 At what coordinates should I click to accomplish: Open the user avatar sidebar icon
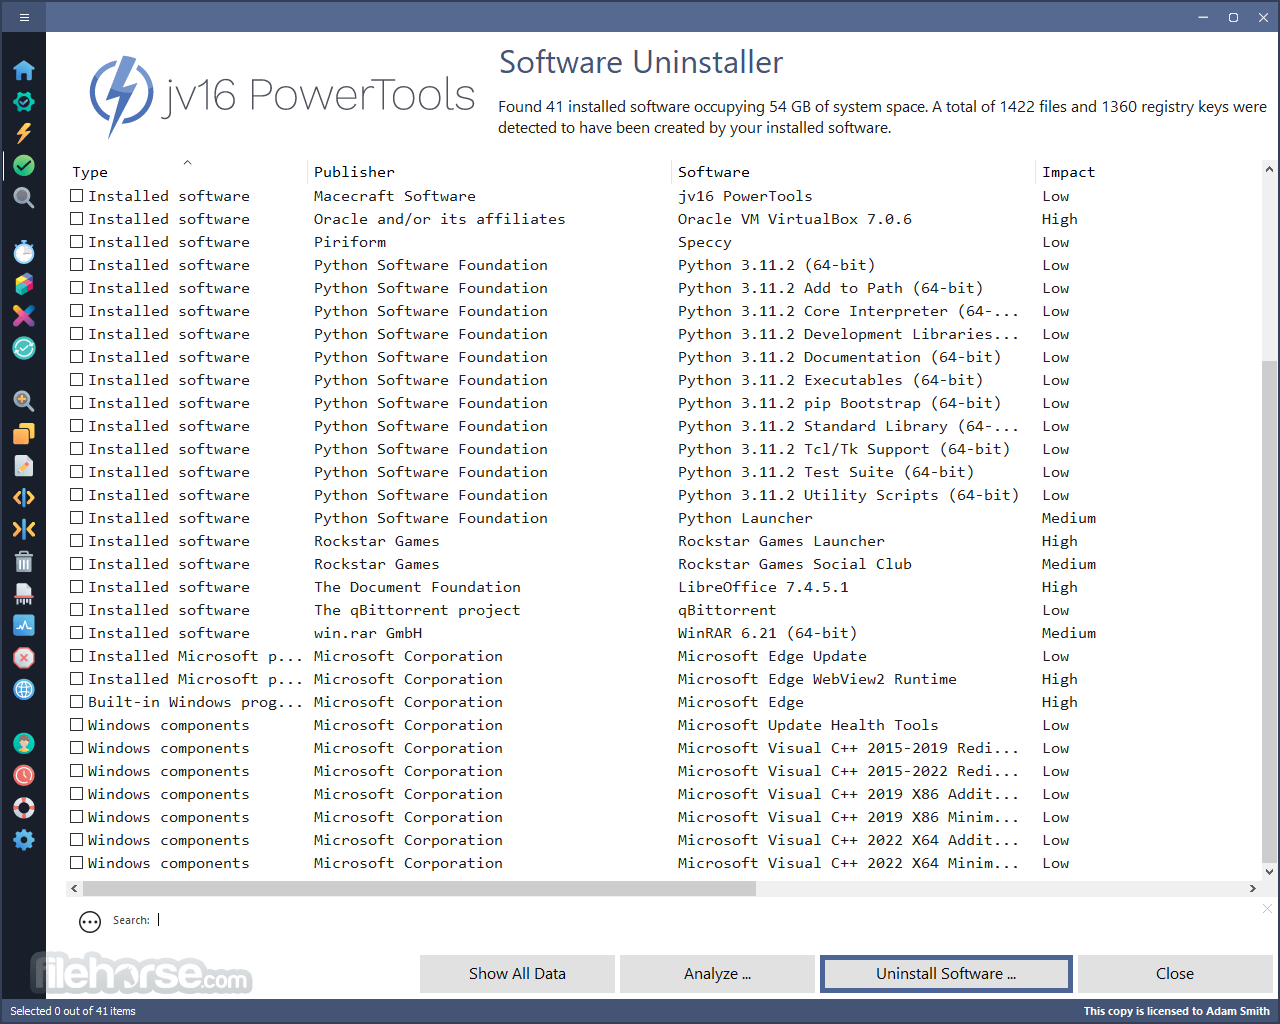[24, 743]
